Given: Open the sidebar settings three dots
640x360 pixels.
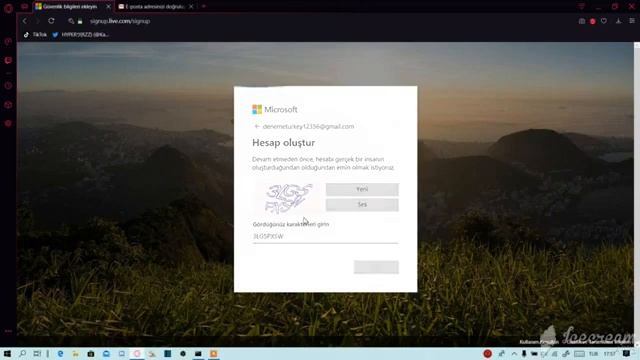Looking at the screenshot, I should coord(8,331).
